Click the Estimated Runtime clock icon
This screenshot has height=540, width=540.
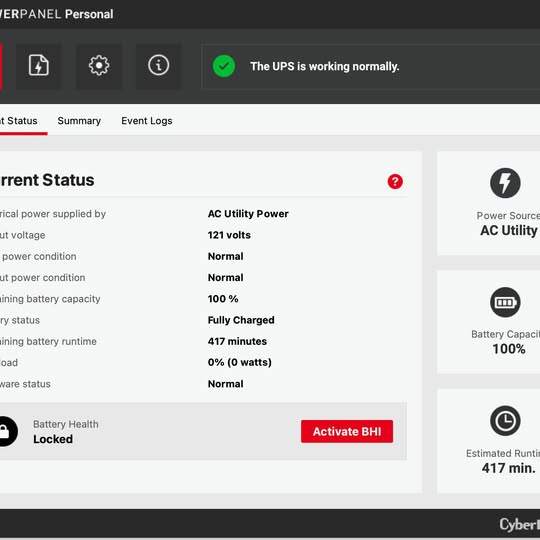[505, 421]
